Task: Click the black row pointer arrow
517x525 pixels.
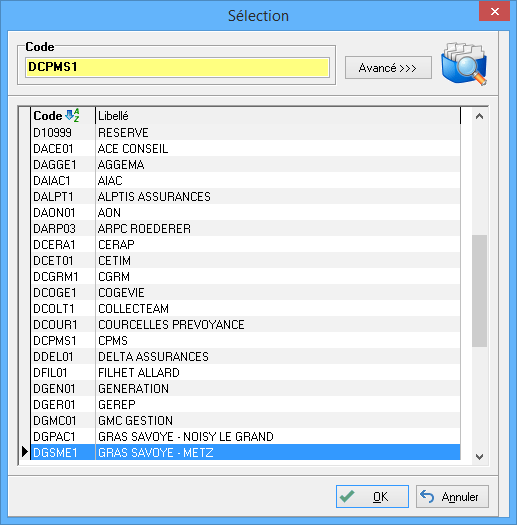Action: 24,452
